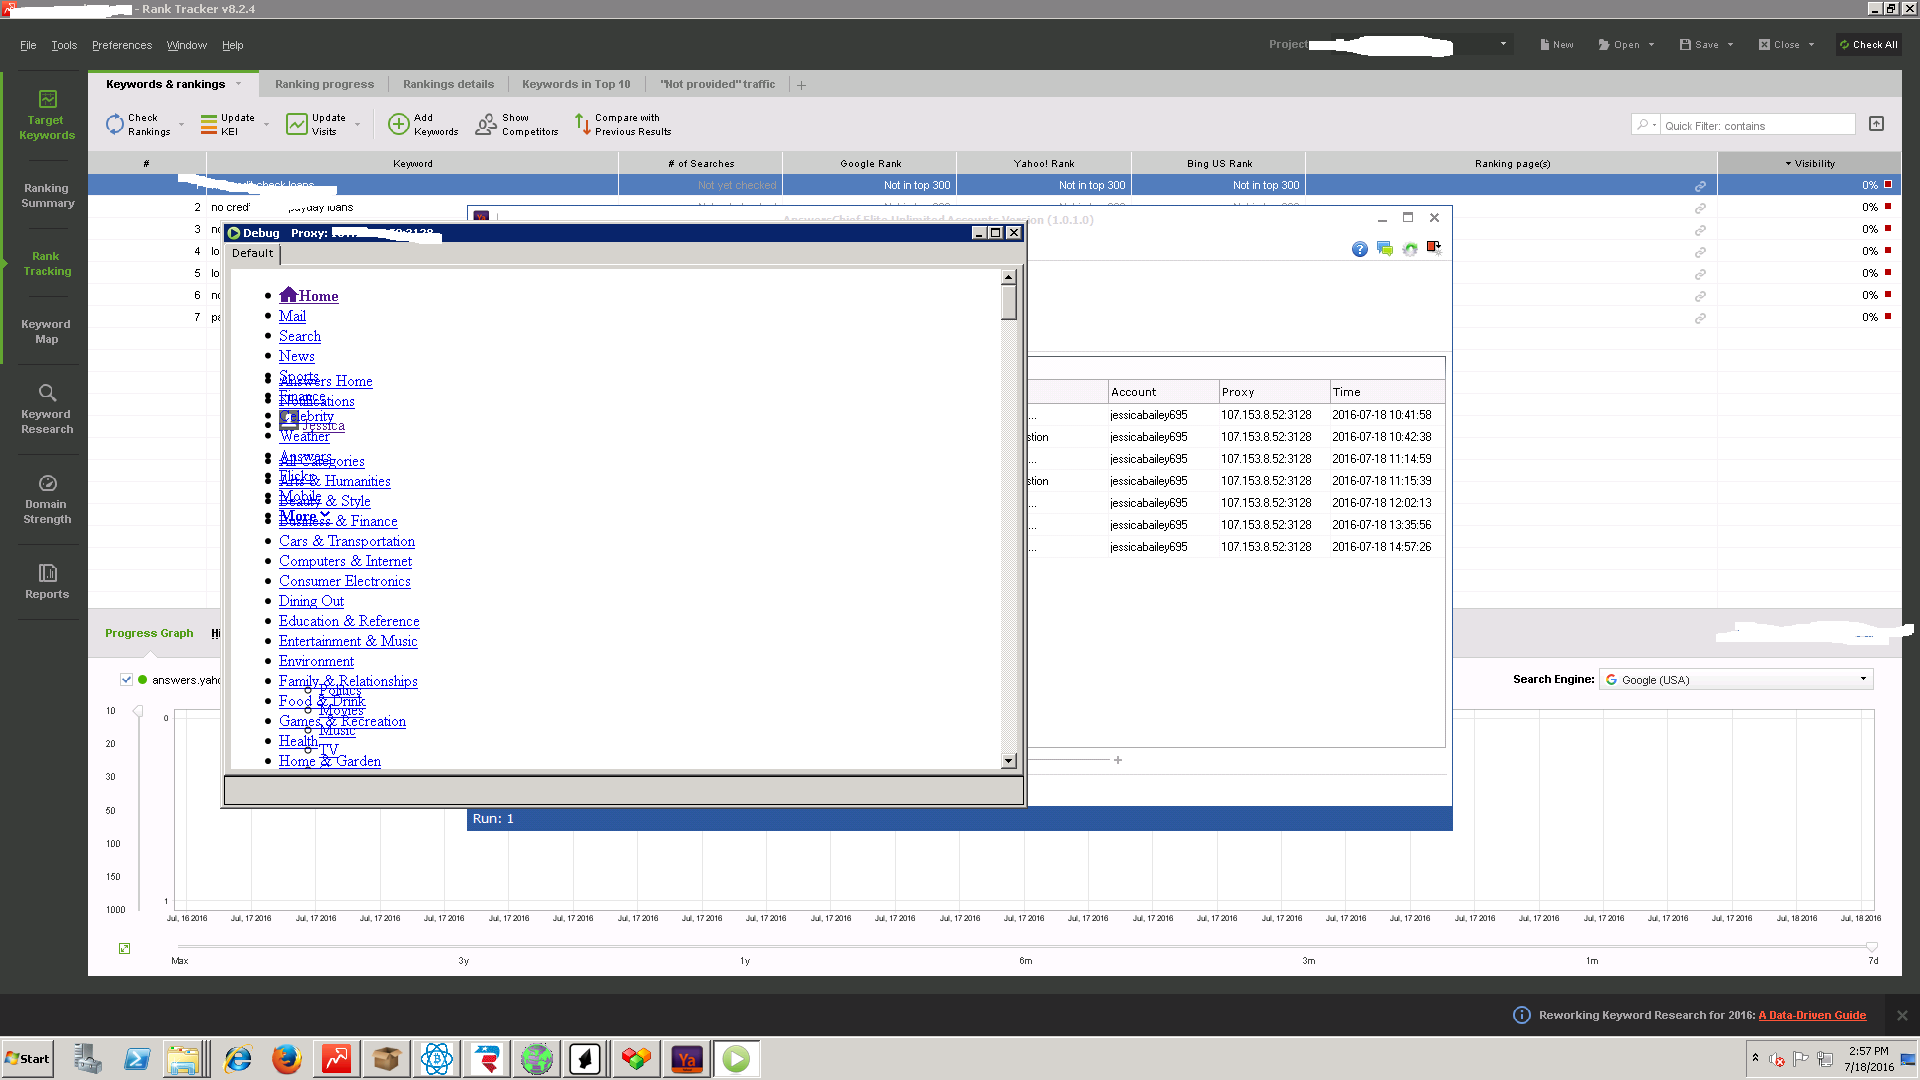Click the Check All button
Viewport: 1920px width, 1080px height.
coord(1868,45)
